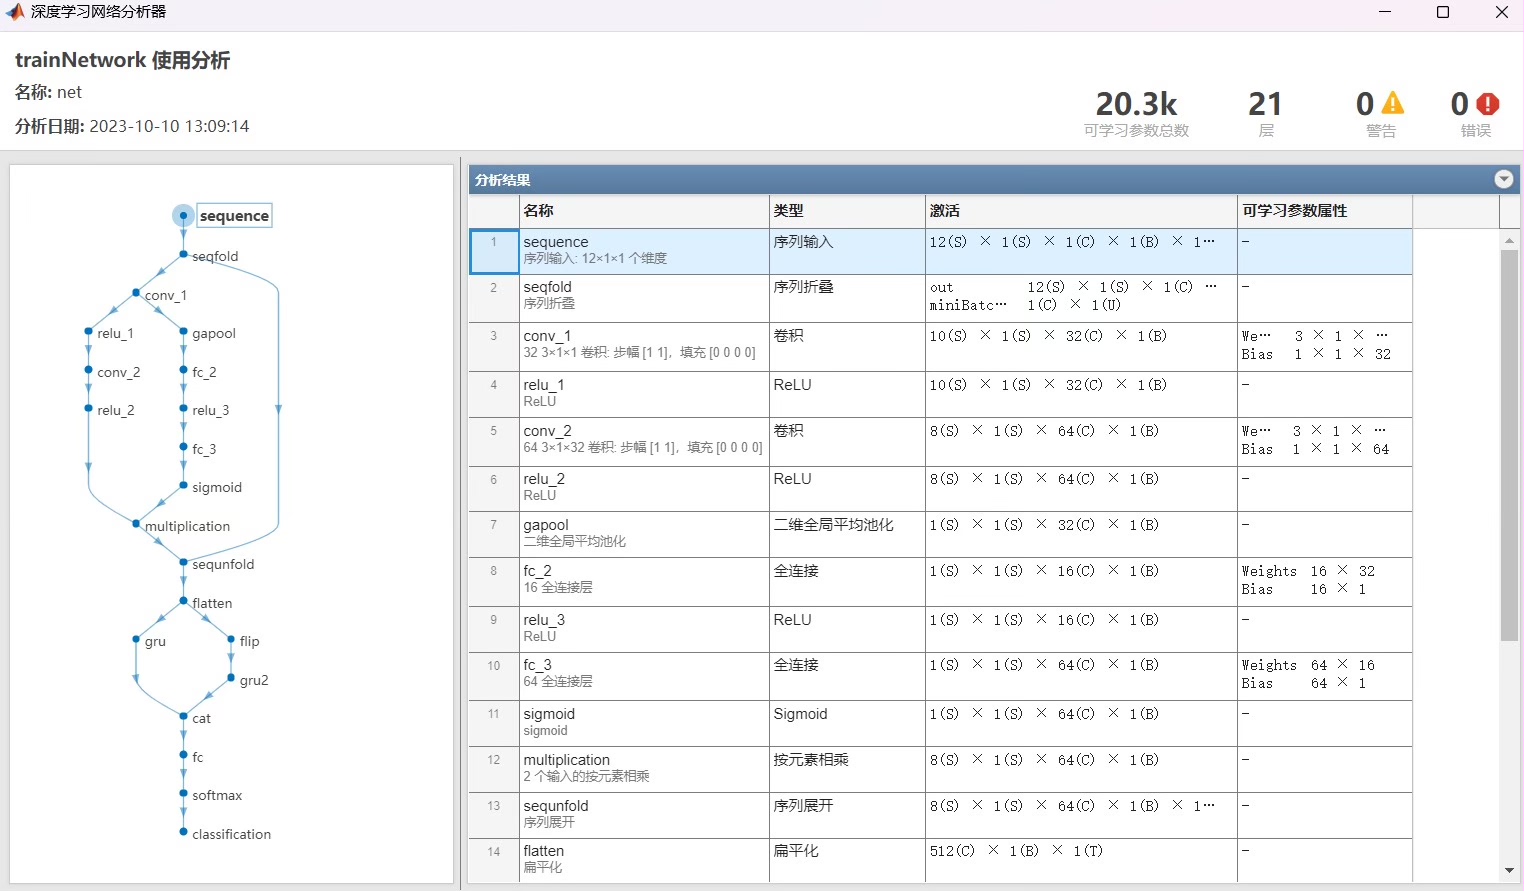Click the Weights 16 × 32 parameter cell
The width and height of the screenshot is (1524, 891).
click(x=1325, y=582)
